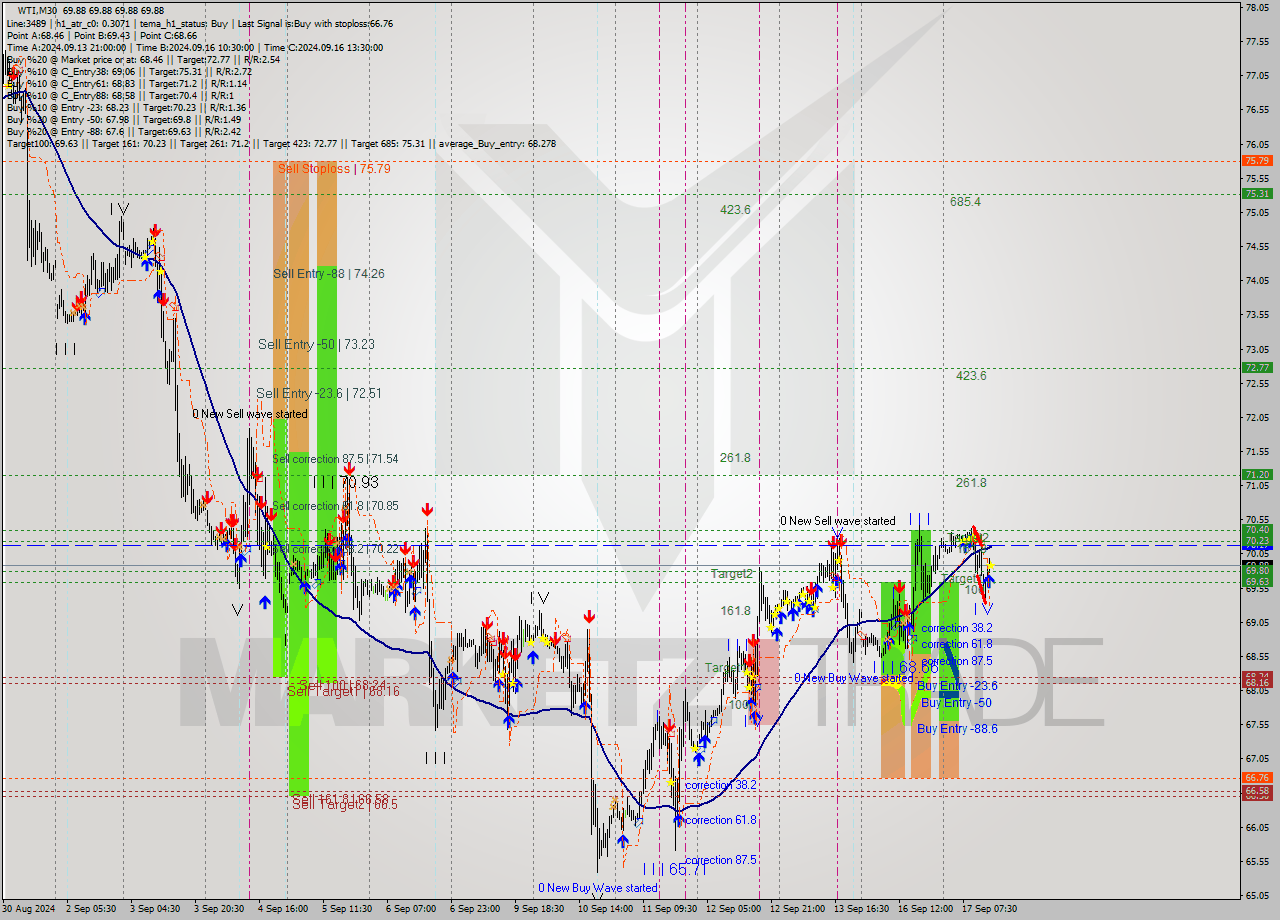The width and height of the screenshot is (1280, 920).
Task: Click the orange 66.76 price tag
Action: [1257, 777]
